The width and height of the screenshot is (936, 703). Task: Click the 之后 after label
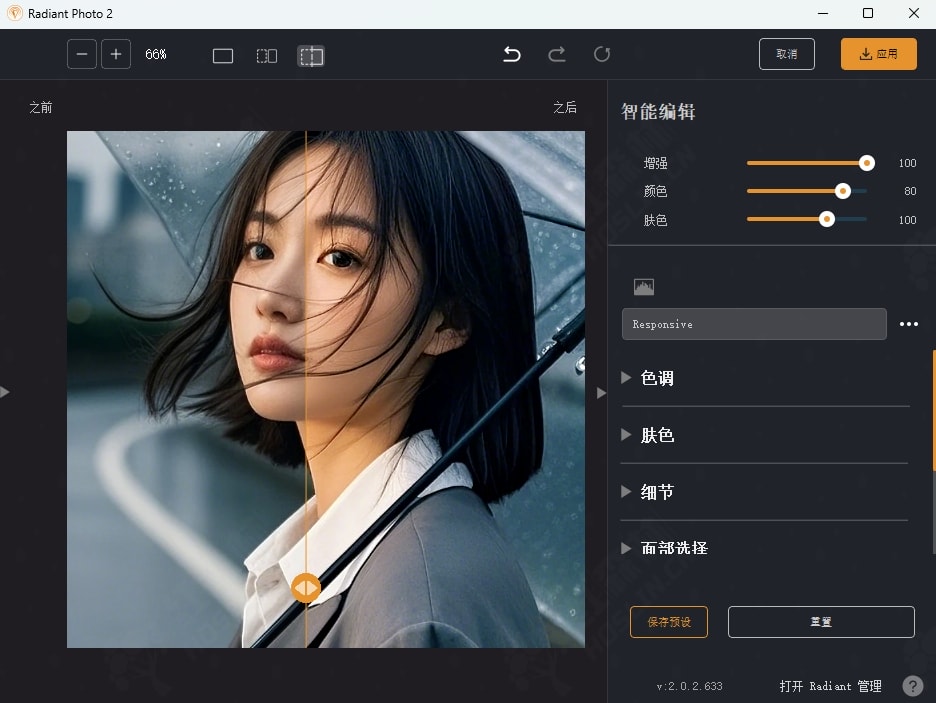565,107
